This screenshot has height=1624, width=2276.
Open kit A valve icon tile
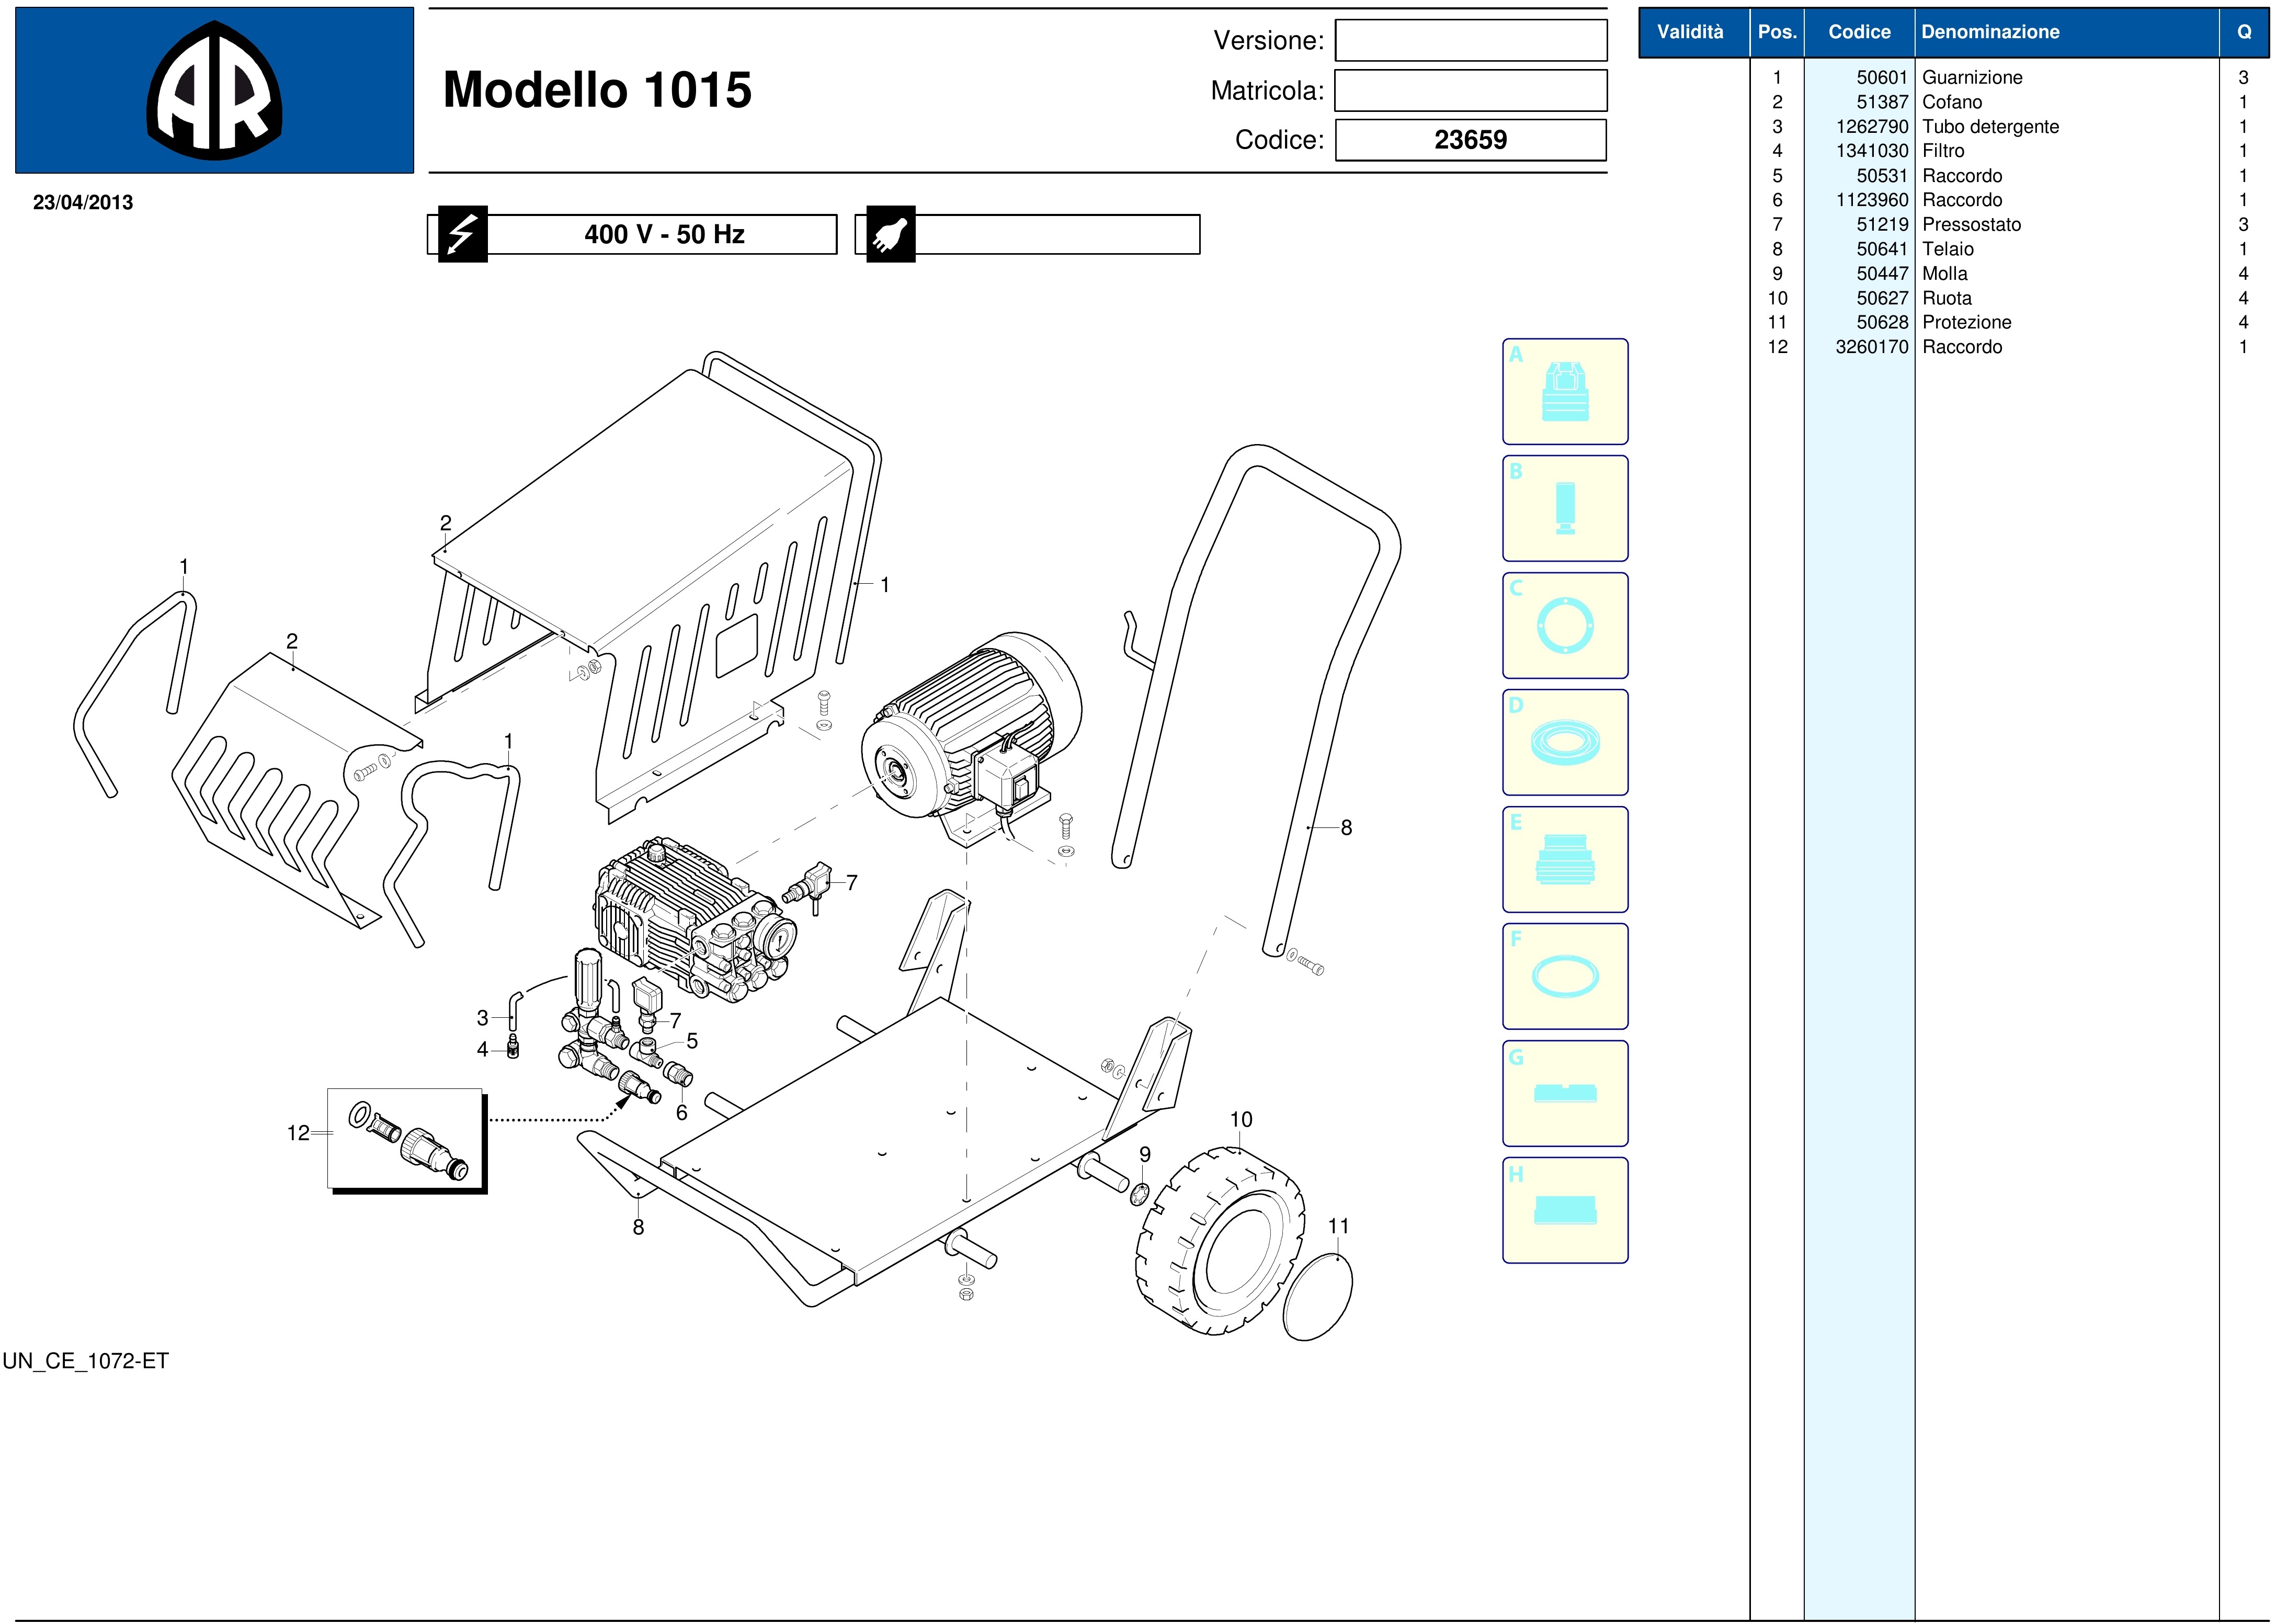[1564, 392]
